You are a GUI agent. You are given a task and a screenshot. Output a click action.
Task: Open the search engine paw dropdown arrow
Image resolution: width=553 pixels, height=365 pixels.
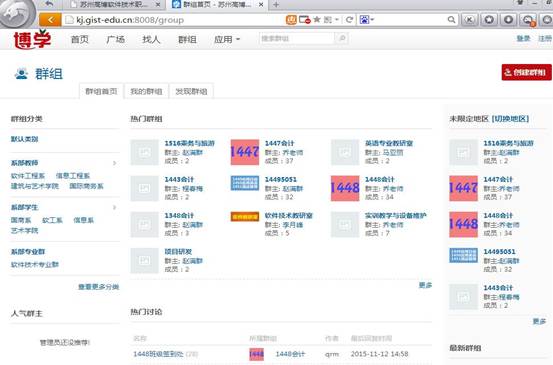372,20
